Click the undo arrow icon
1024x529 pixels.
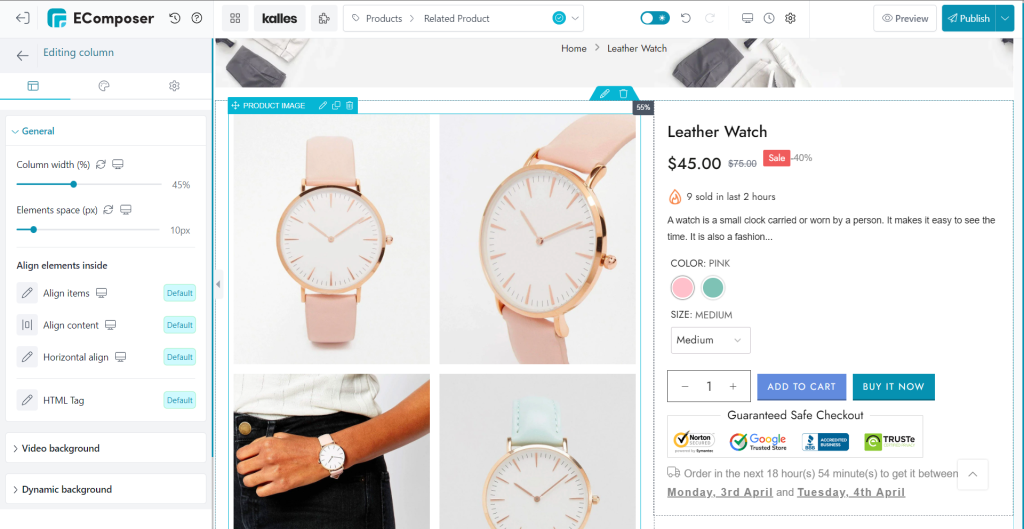tap(686, 18)
